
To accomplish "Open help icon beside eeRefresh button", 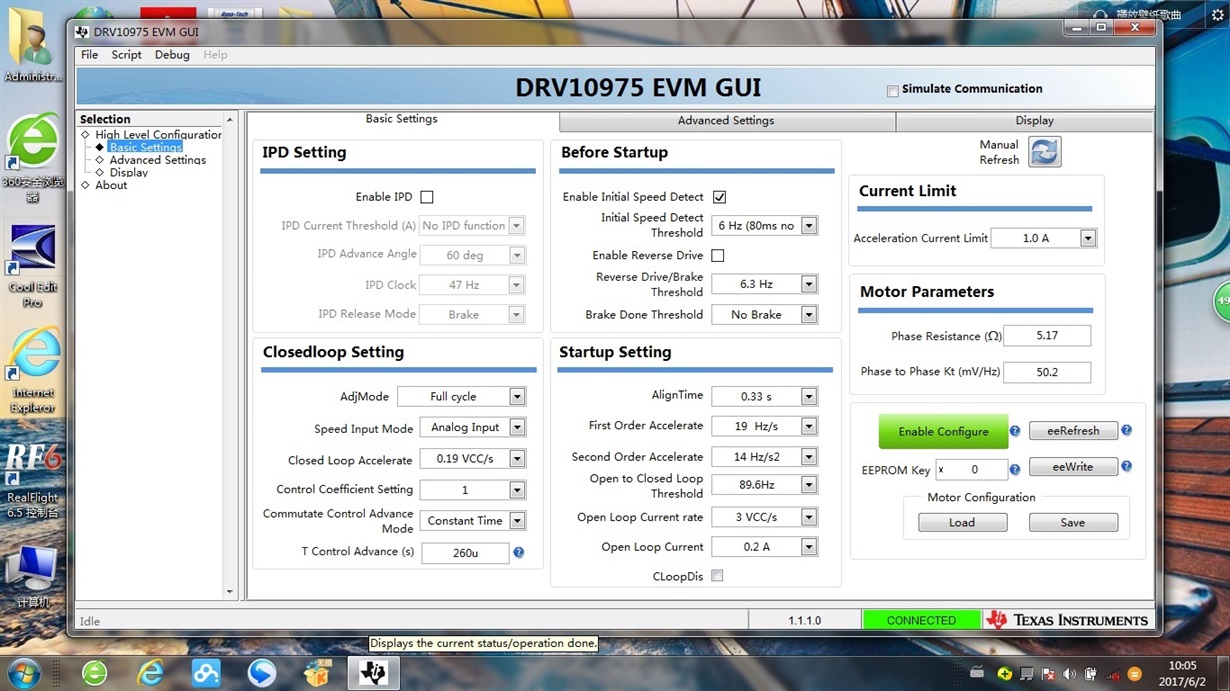I will (1126, 431).
